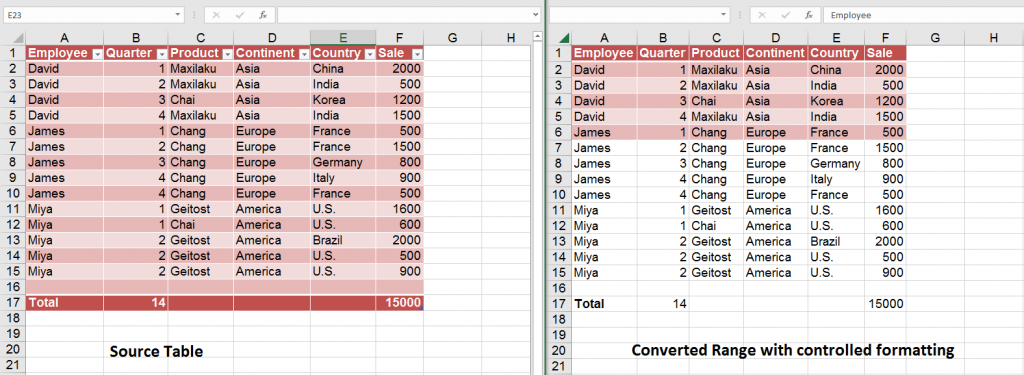
Task: Click the left window Insert Function fx icon
Action: click(263, 14)
